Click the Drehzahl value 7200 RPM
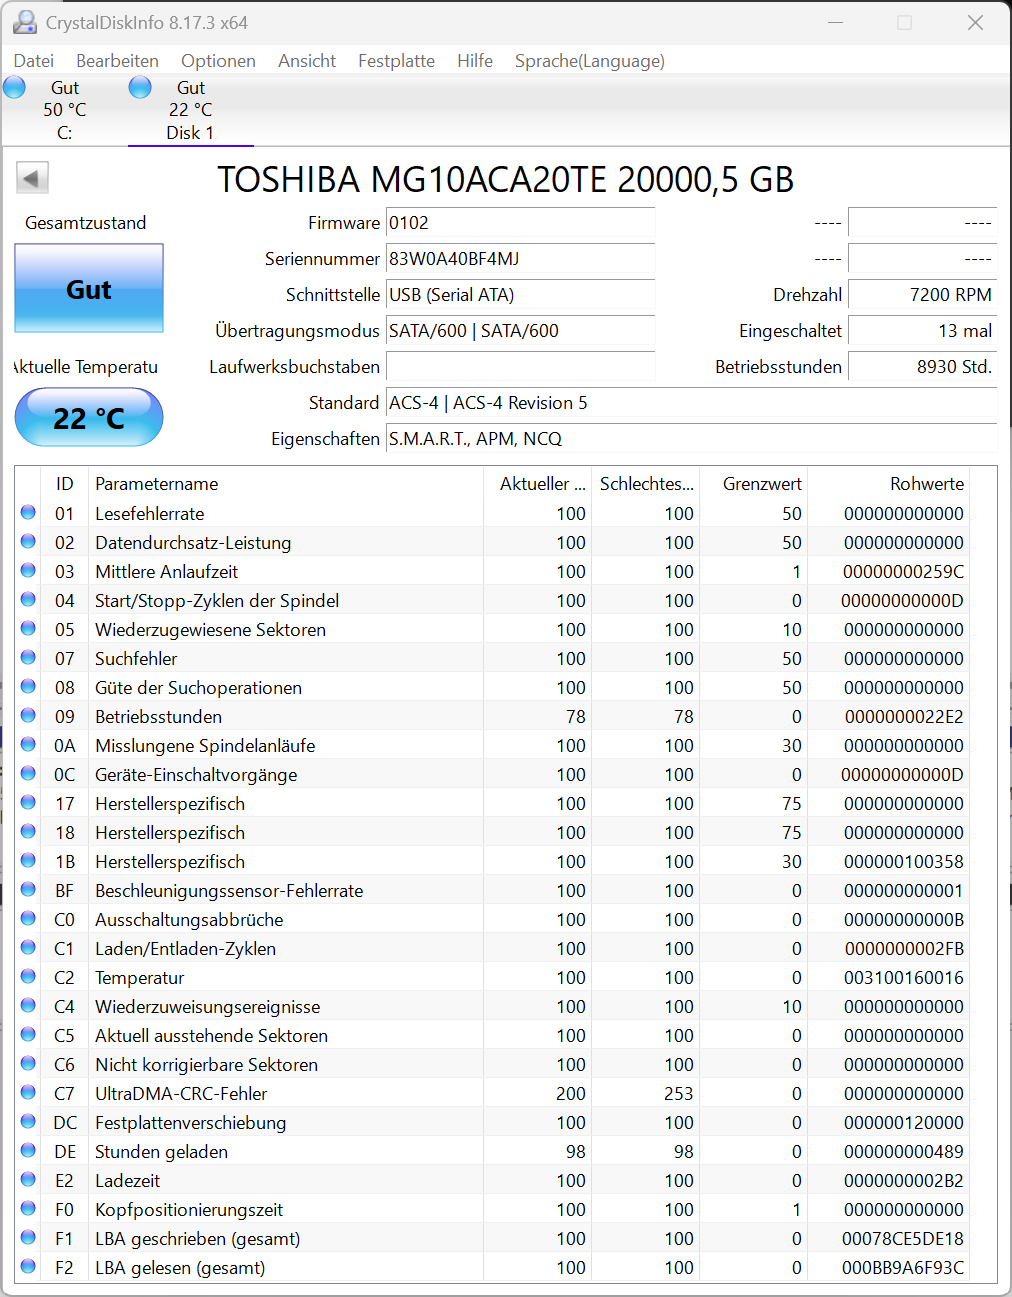 pyautogui.click(x=922, y=294)
